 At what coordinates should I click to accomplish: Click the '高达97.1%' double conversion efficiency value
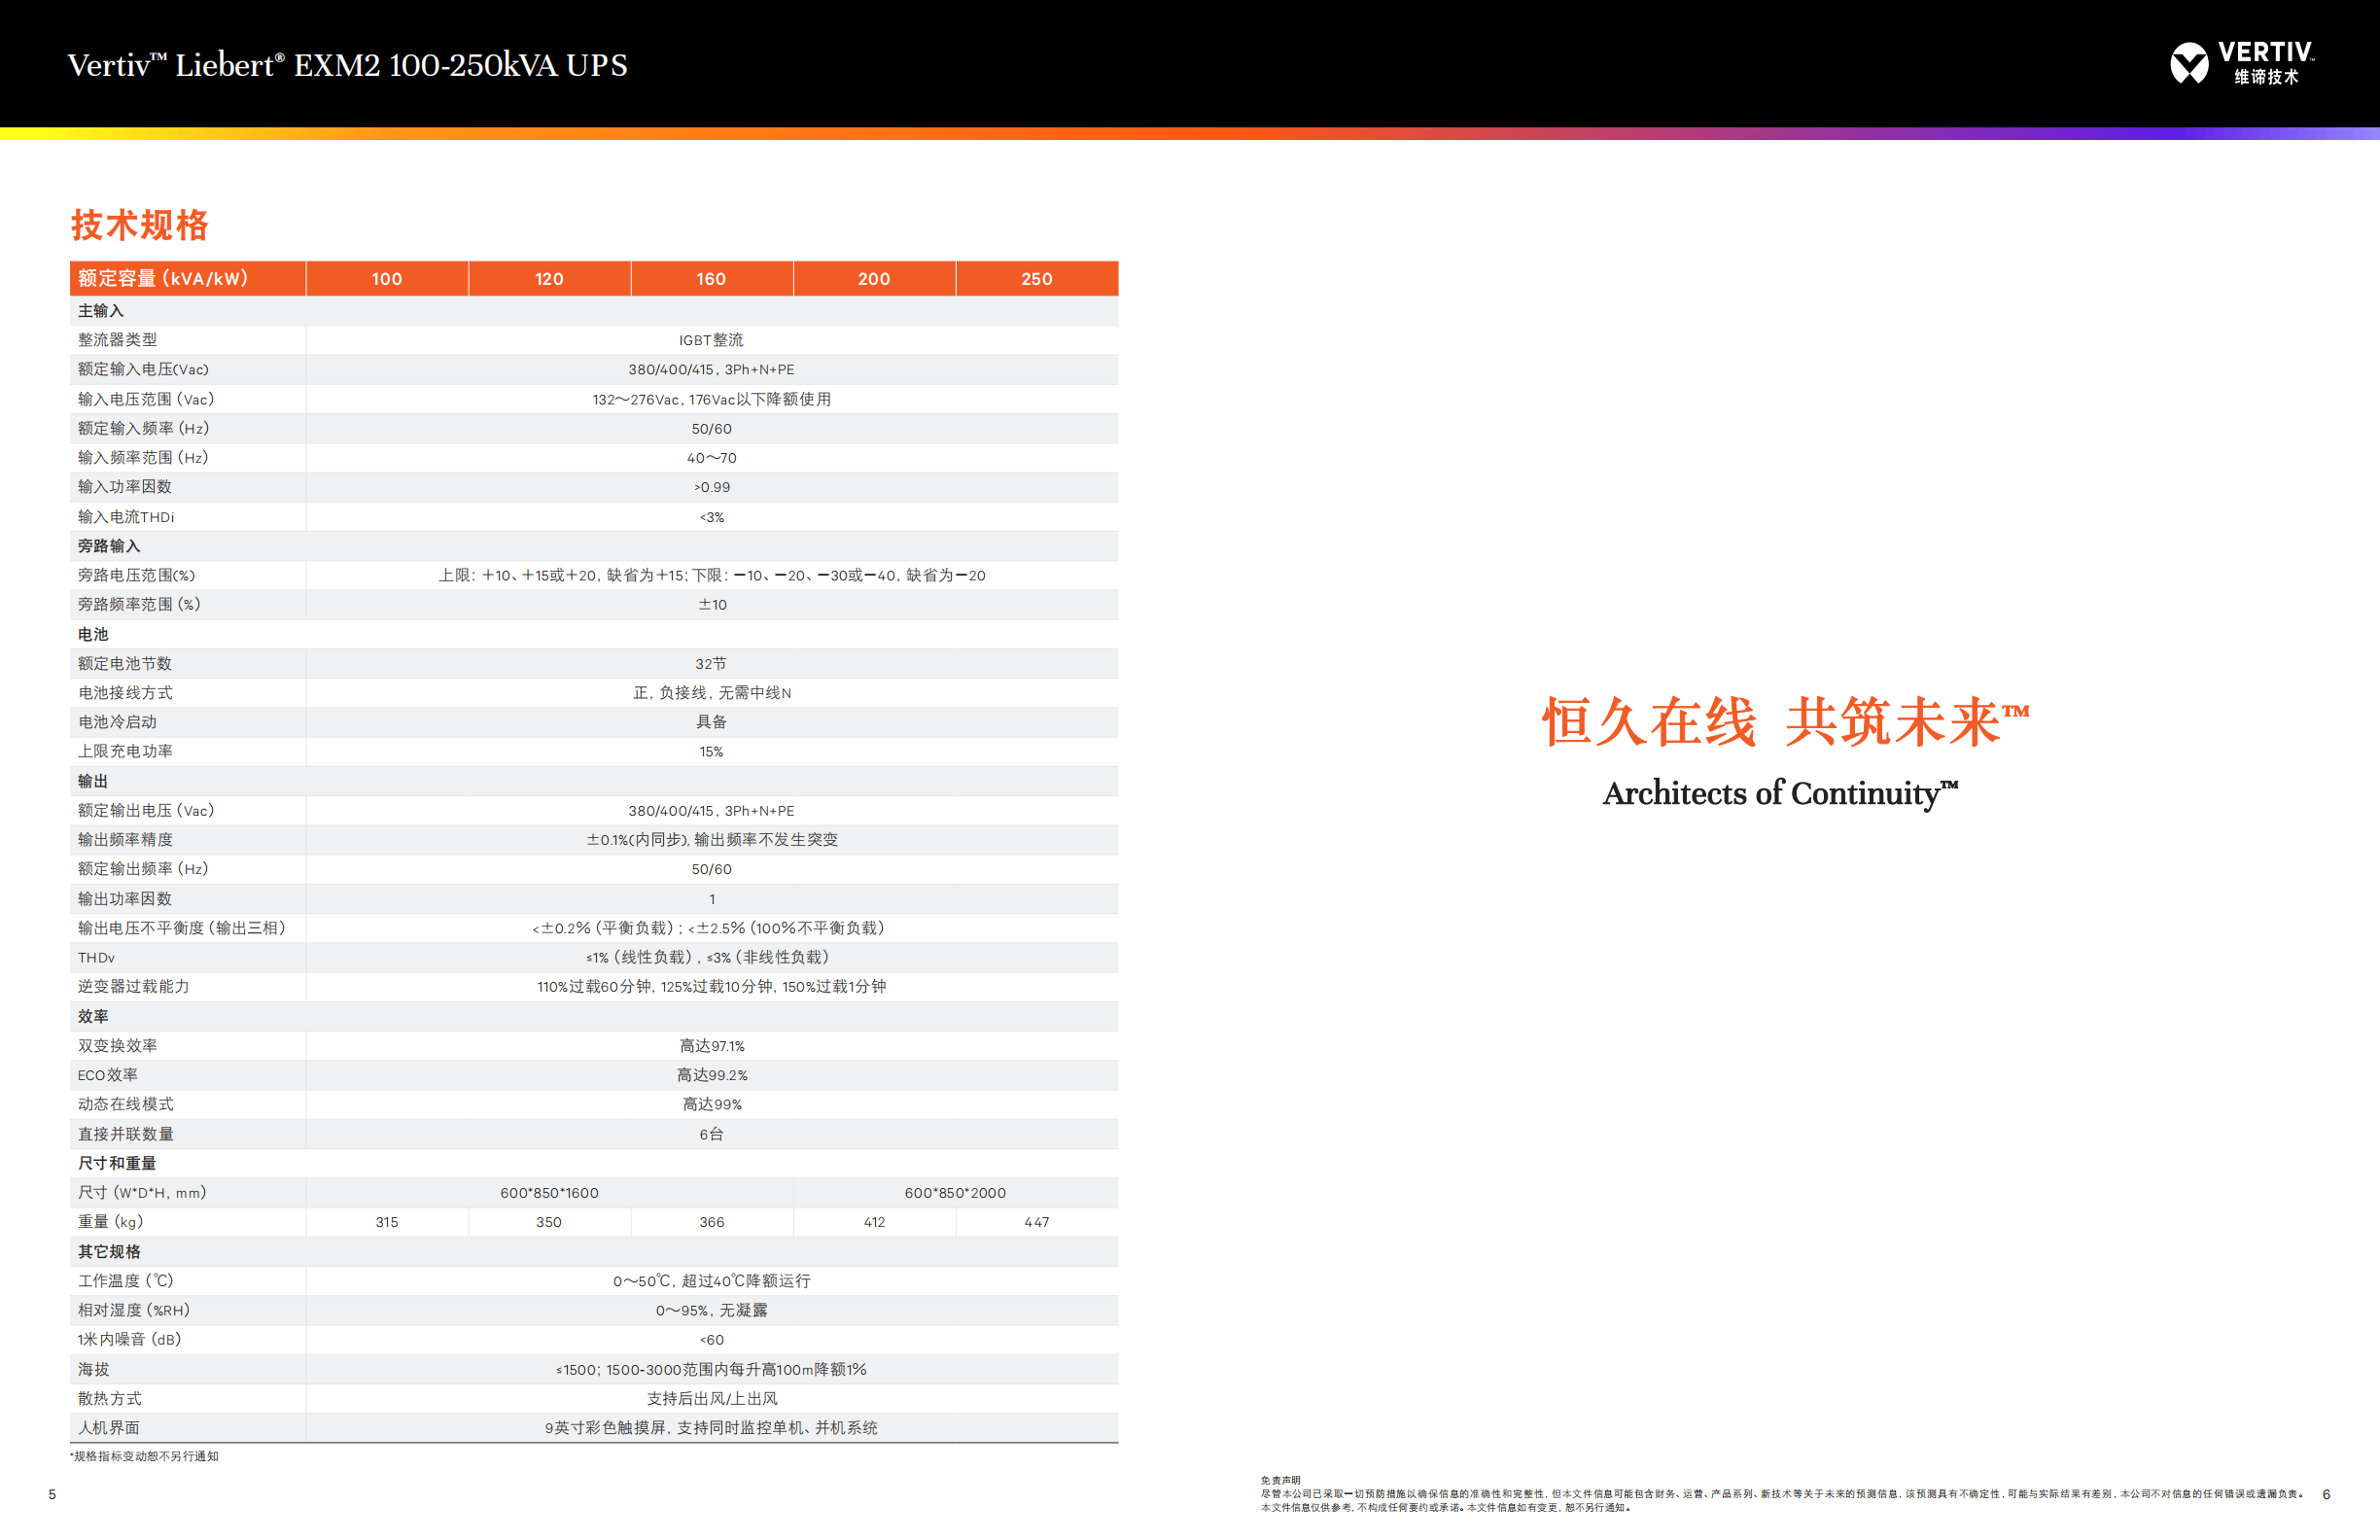click(711, 1045)
